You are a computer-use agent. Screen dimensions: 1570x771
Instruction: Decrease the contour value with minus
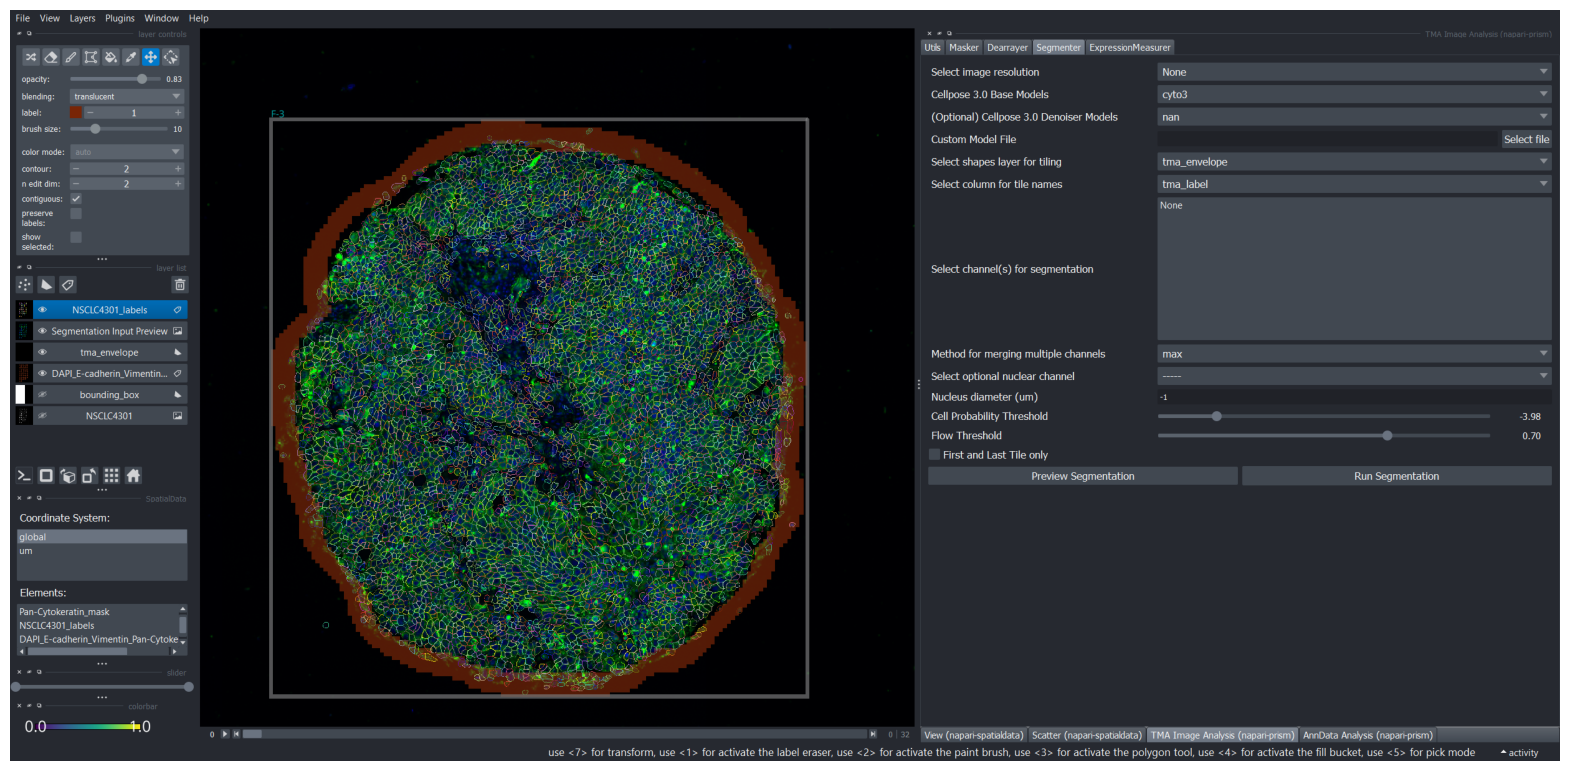[75, 169]
